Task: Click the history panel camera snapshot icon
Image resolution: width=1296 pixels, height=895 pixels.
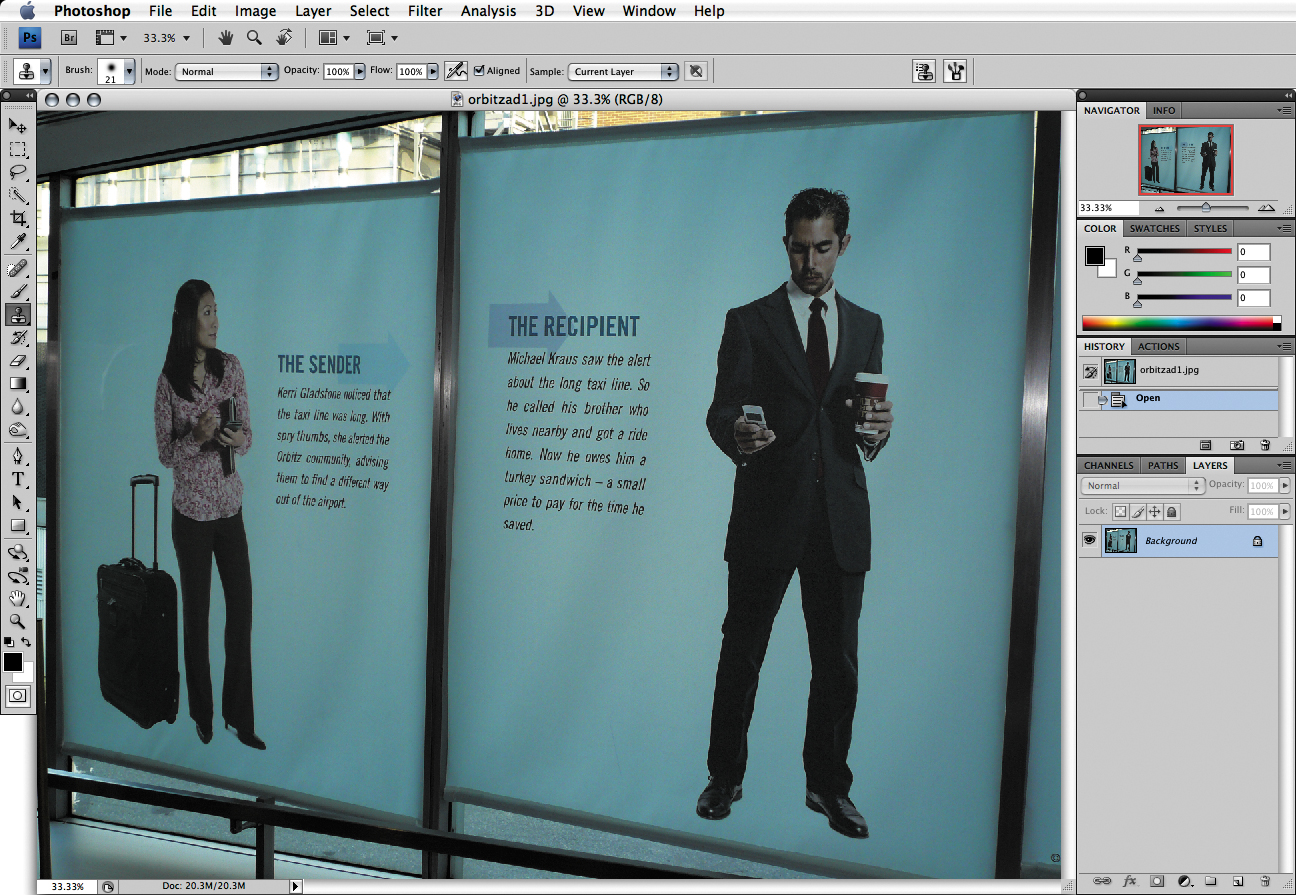Action: click(x=1237, y=445)
